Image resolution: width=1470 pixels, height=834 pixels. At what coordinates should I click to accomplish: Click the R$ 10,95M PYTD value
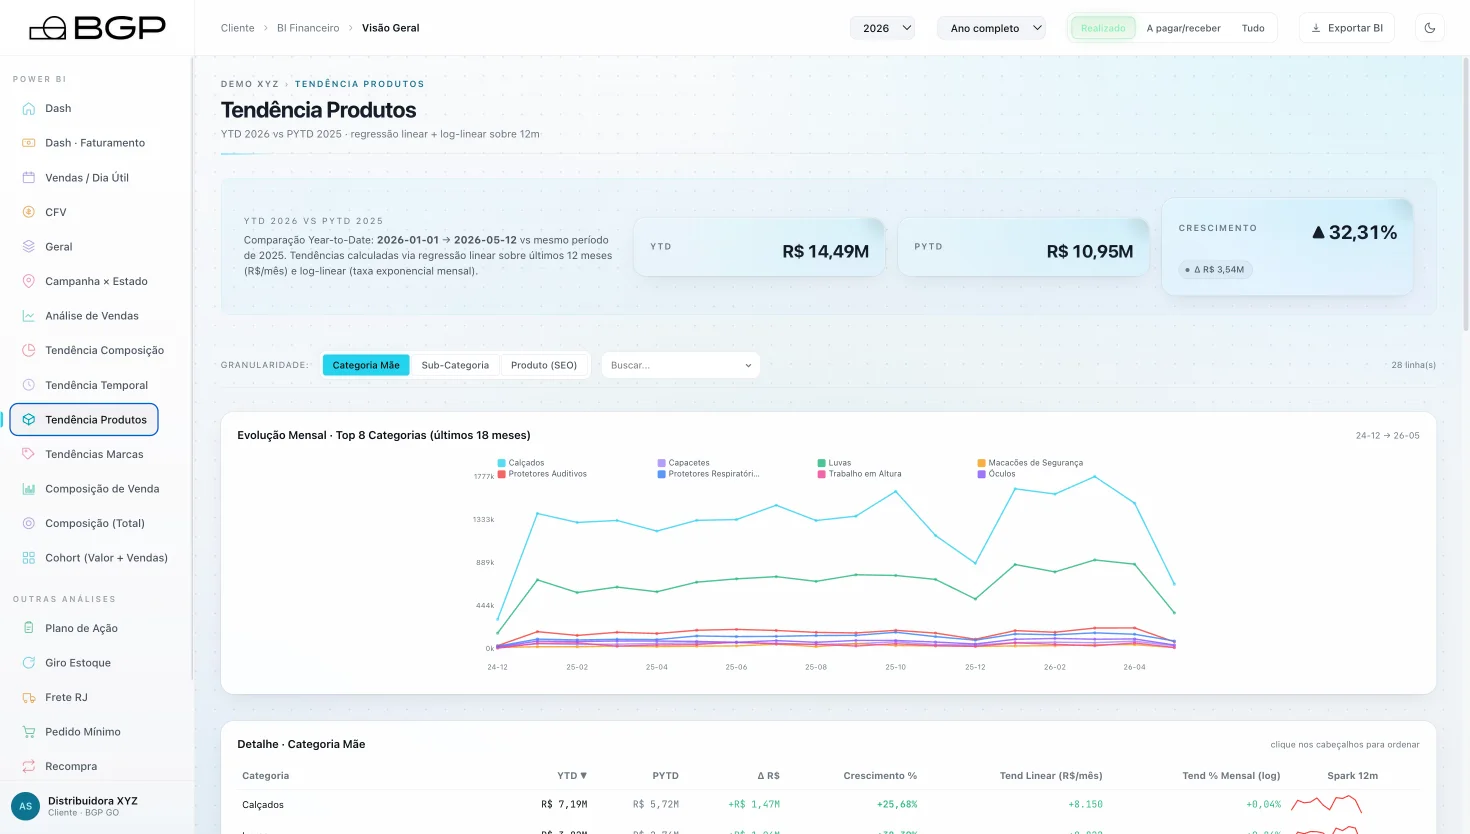coord(1090,251)
